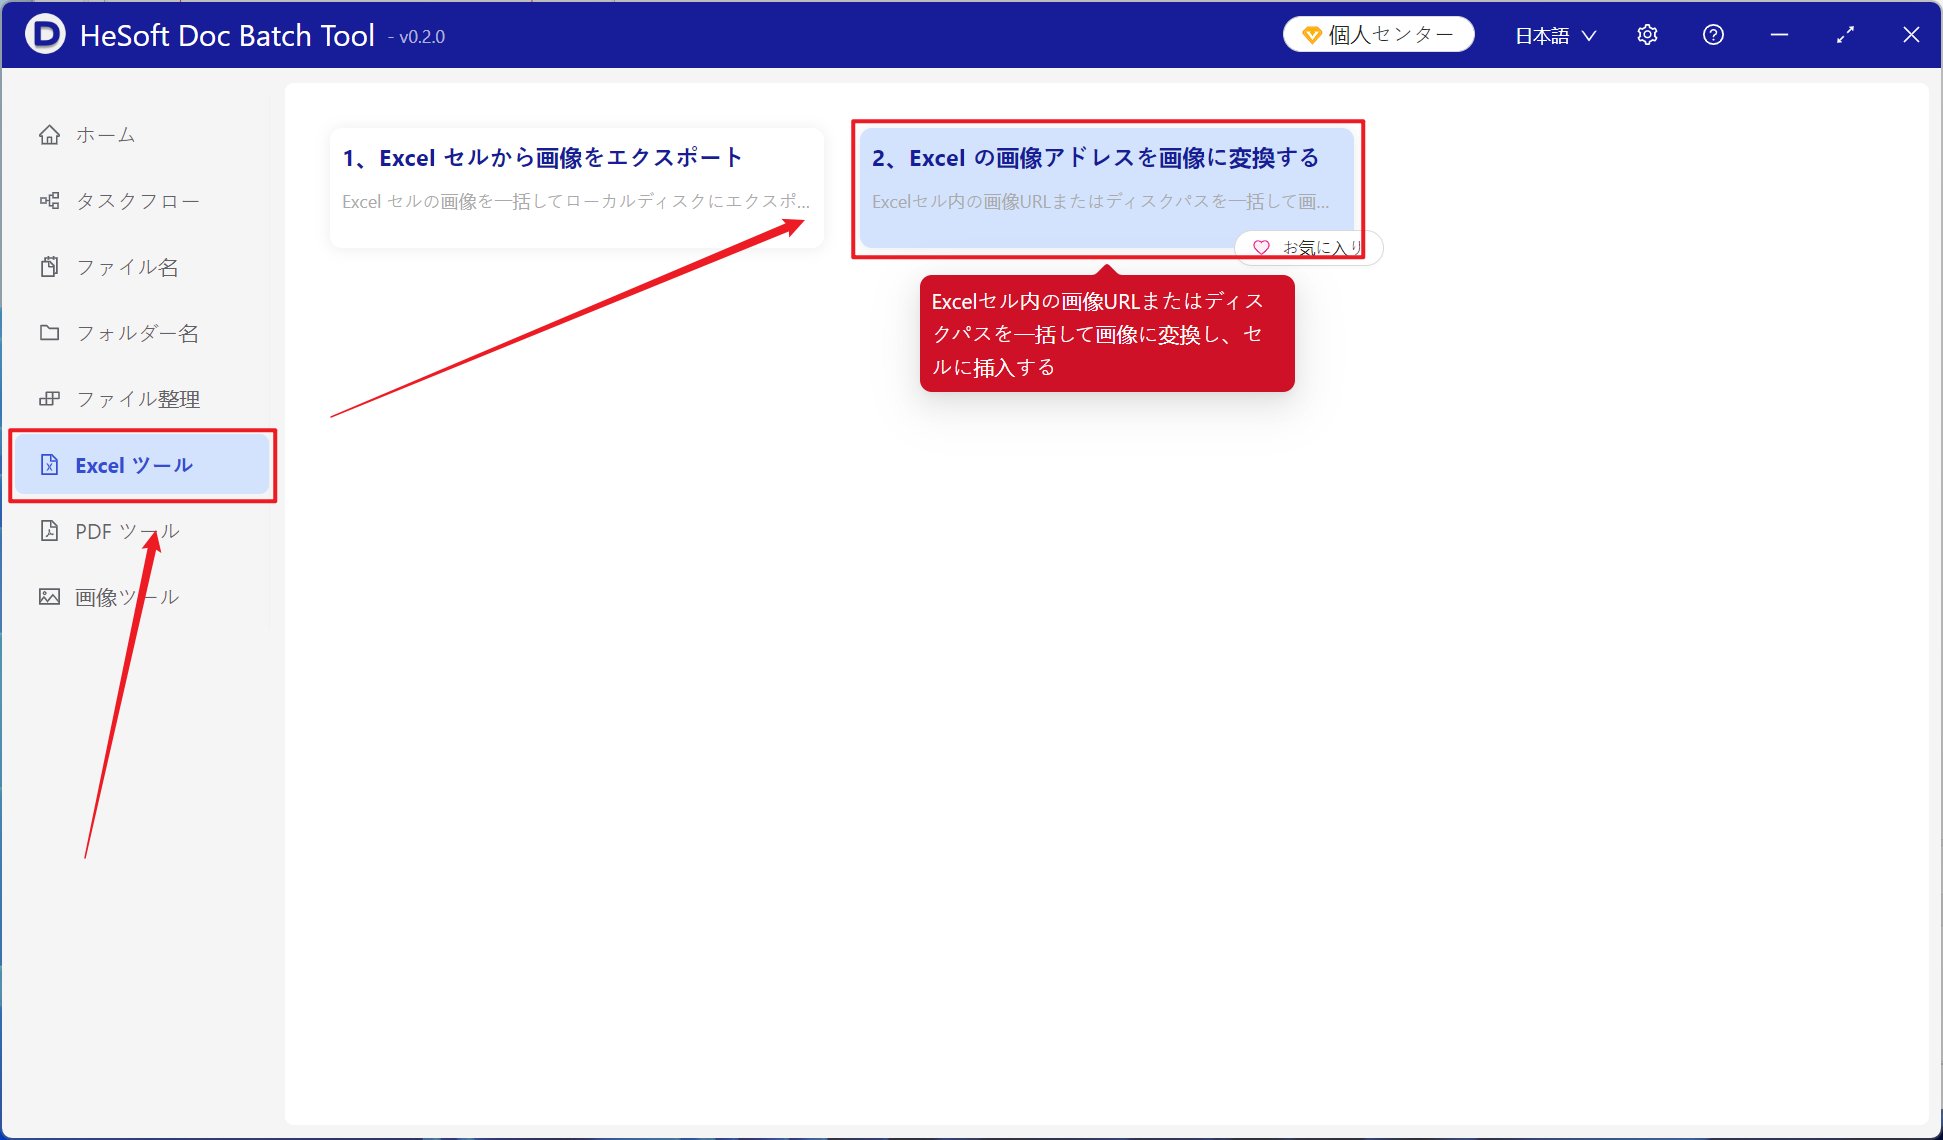Click the organize icon beside ファイル整理
Viewport: 1943px width, 1140px height.
pos(49,399)
